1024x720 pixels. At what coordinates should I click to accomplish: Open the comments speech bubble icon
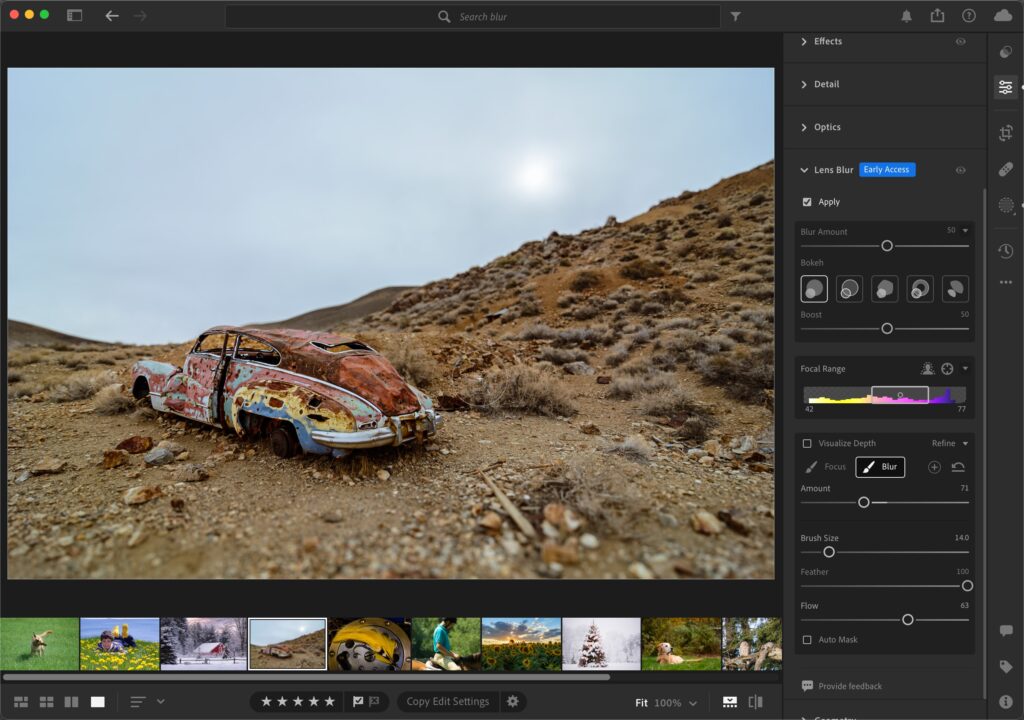tap(1006, 630)
